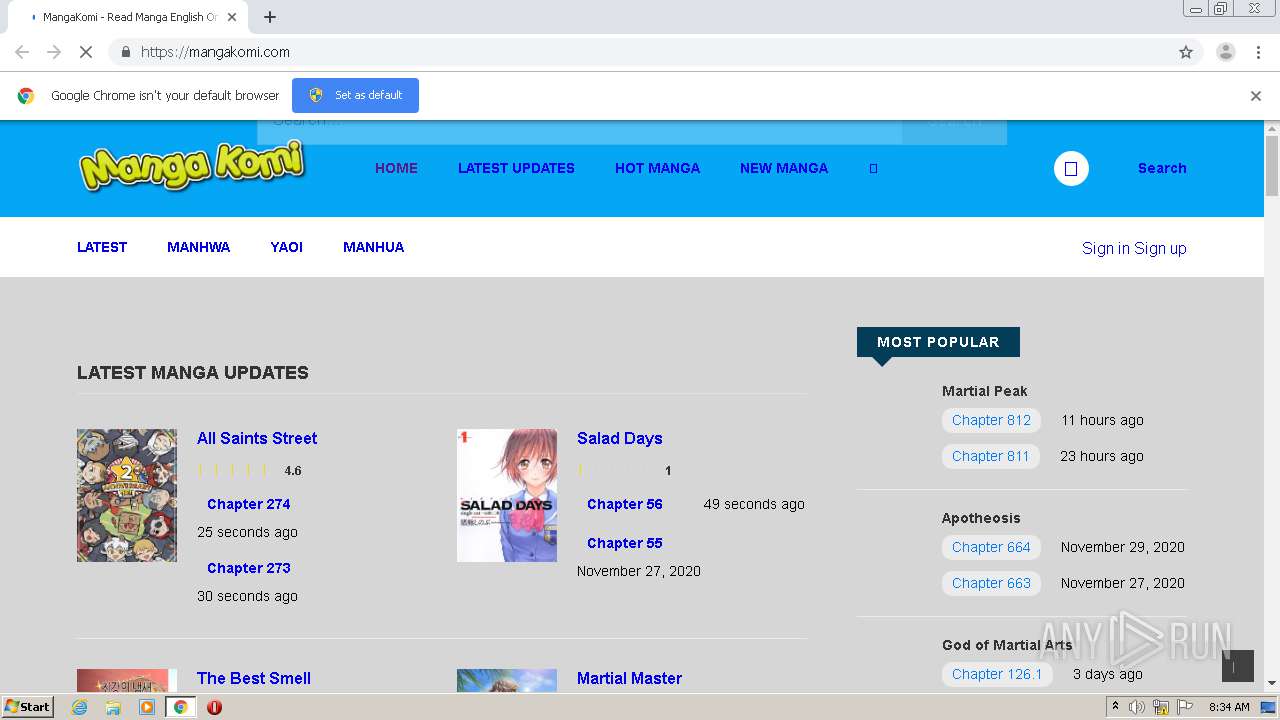Dismiss the default browser notification bar
Screen dimensions: 1280x720
click(1256, 96)
